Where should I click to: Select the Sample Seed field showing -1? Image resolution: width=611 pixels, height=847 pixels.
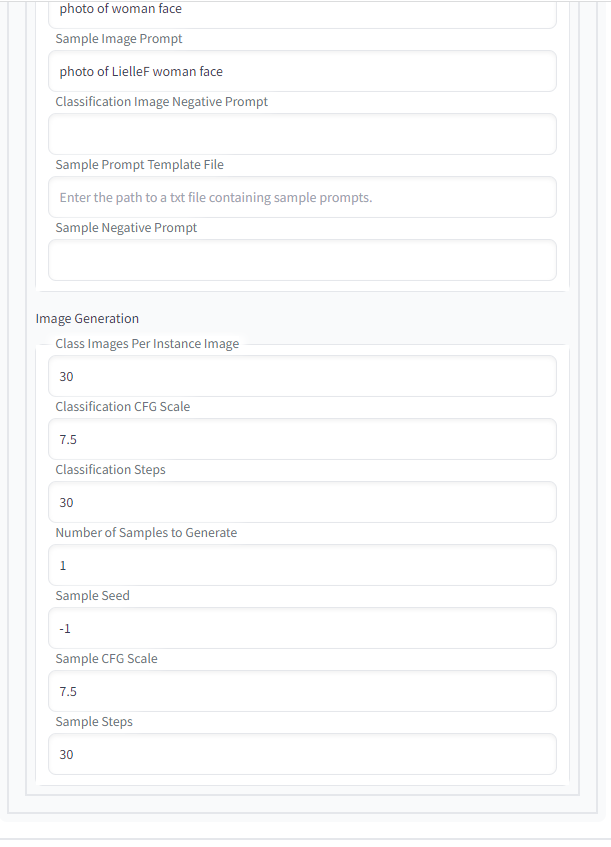pyautogui.click(x=300, y=628)
